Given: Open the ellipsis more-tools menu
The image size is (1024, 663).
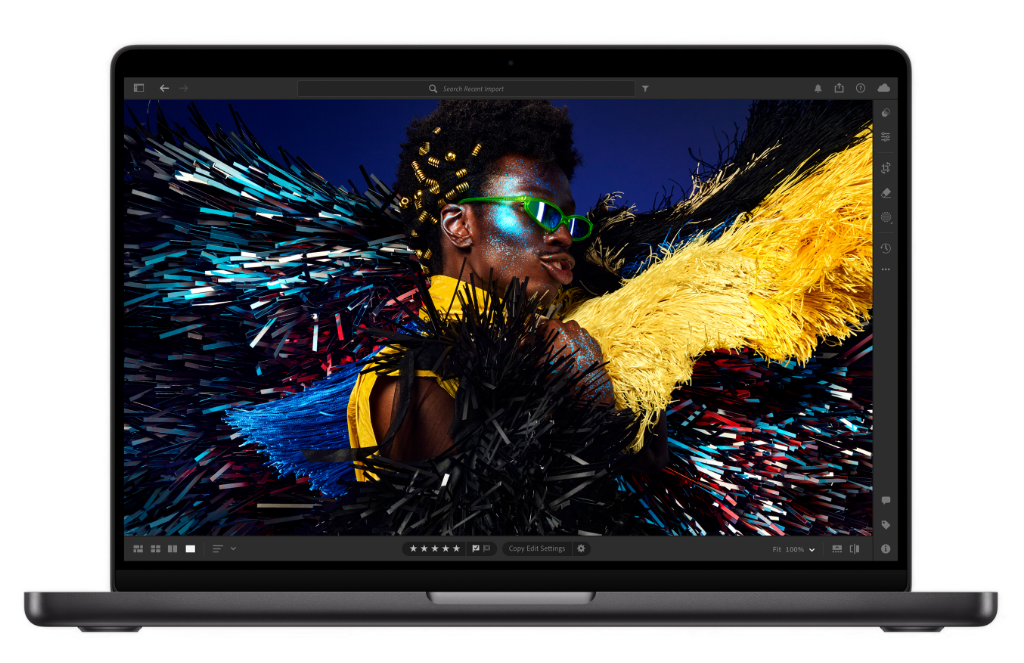Looking at the screenshot, I should tap(885, 268).
